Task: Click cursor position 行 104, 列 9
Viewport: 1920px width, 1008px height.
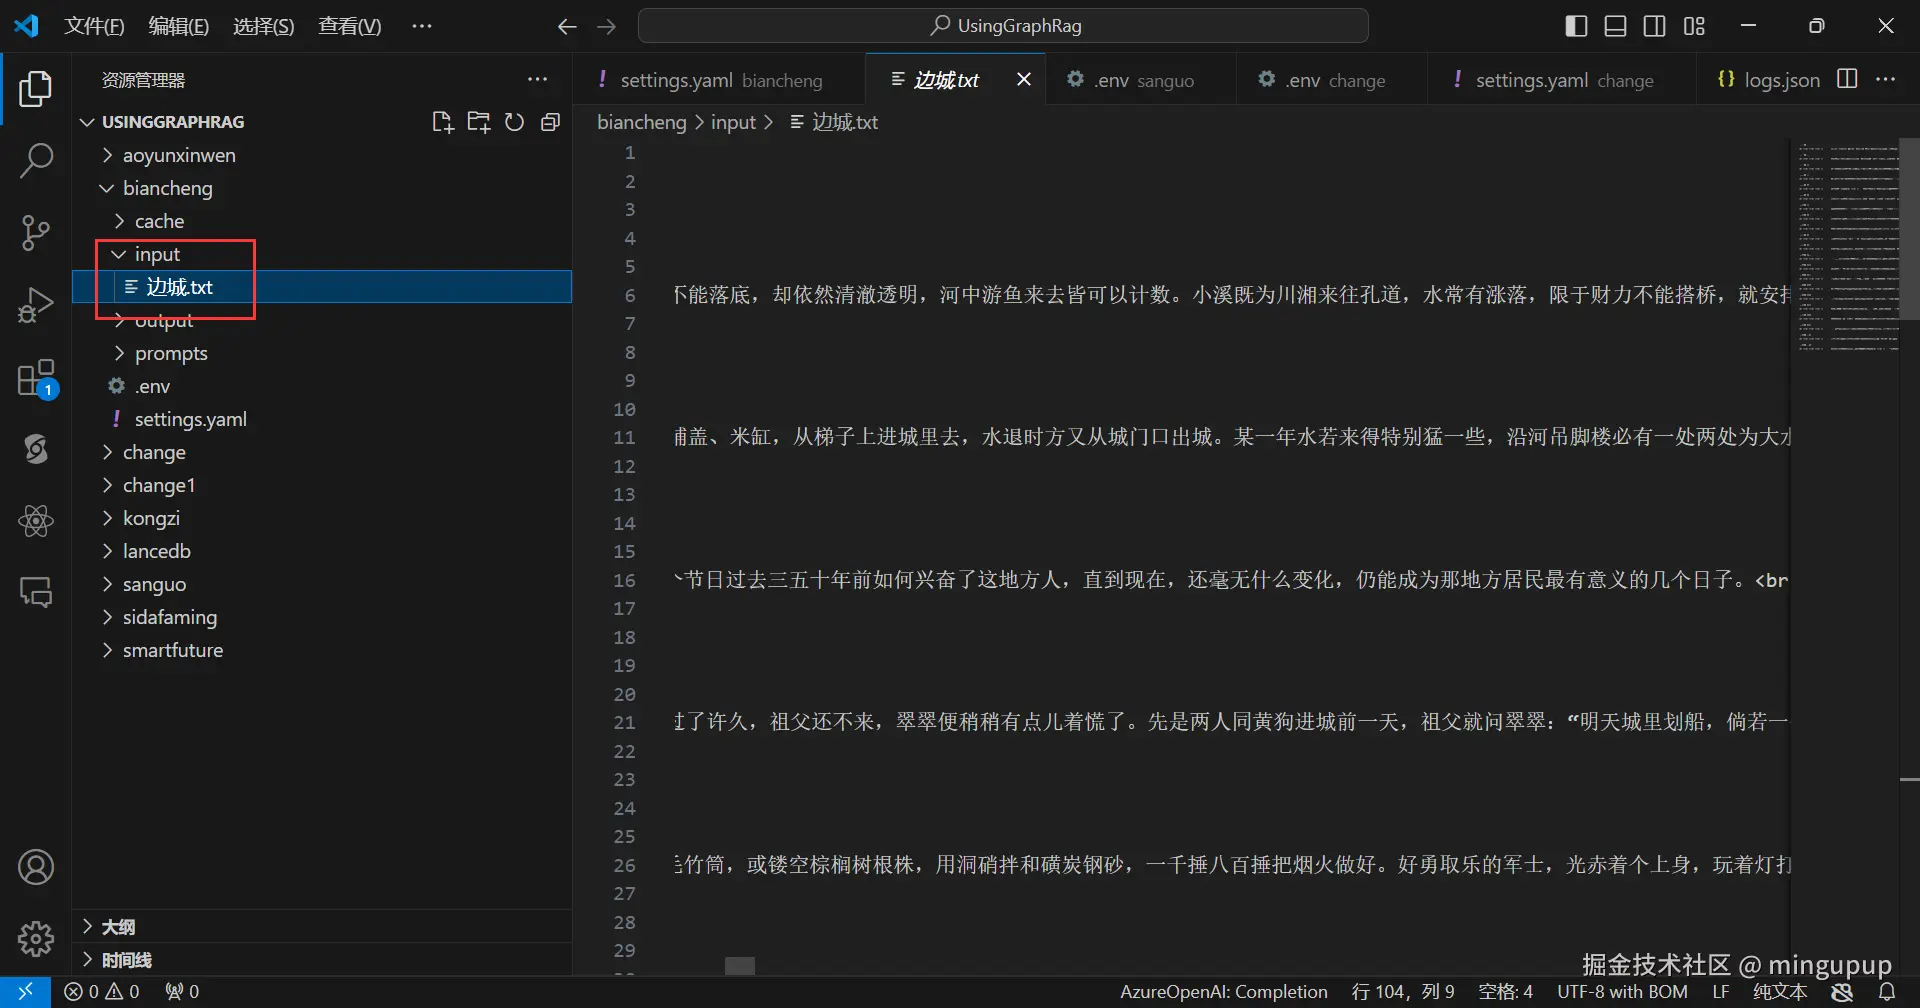Action: 1403,991
